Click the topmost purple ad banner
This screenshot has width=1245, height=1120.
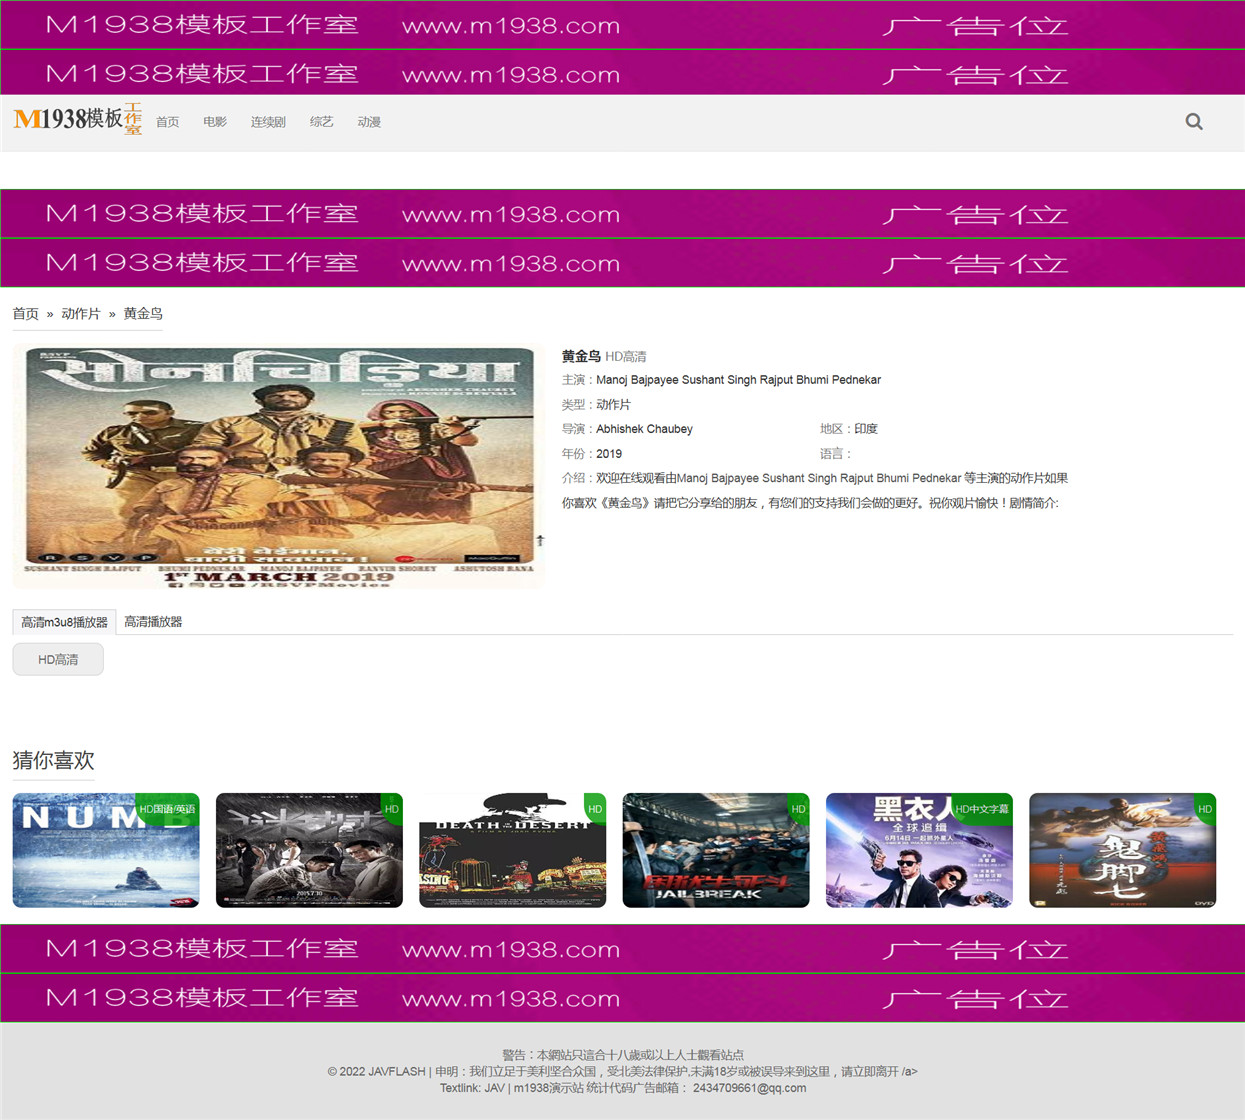622,24
